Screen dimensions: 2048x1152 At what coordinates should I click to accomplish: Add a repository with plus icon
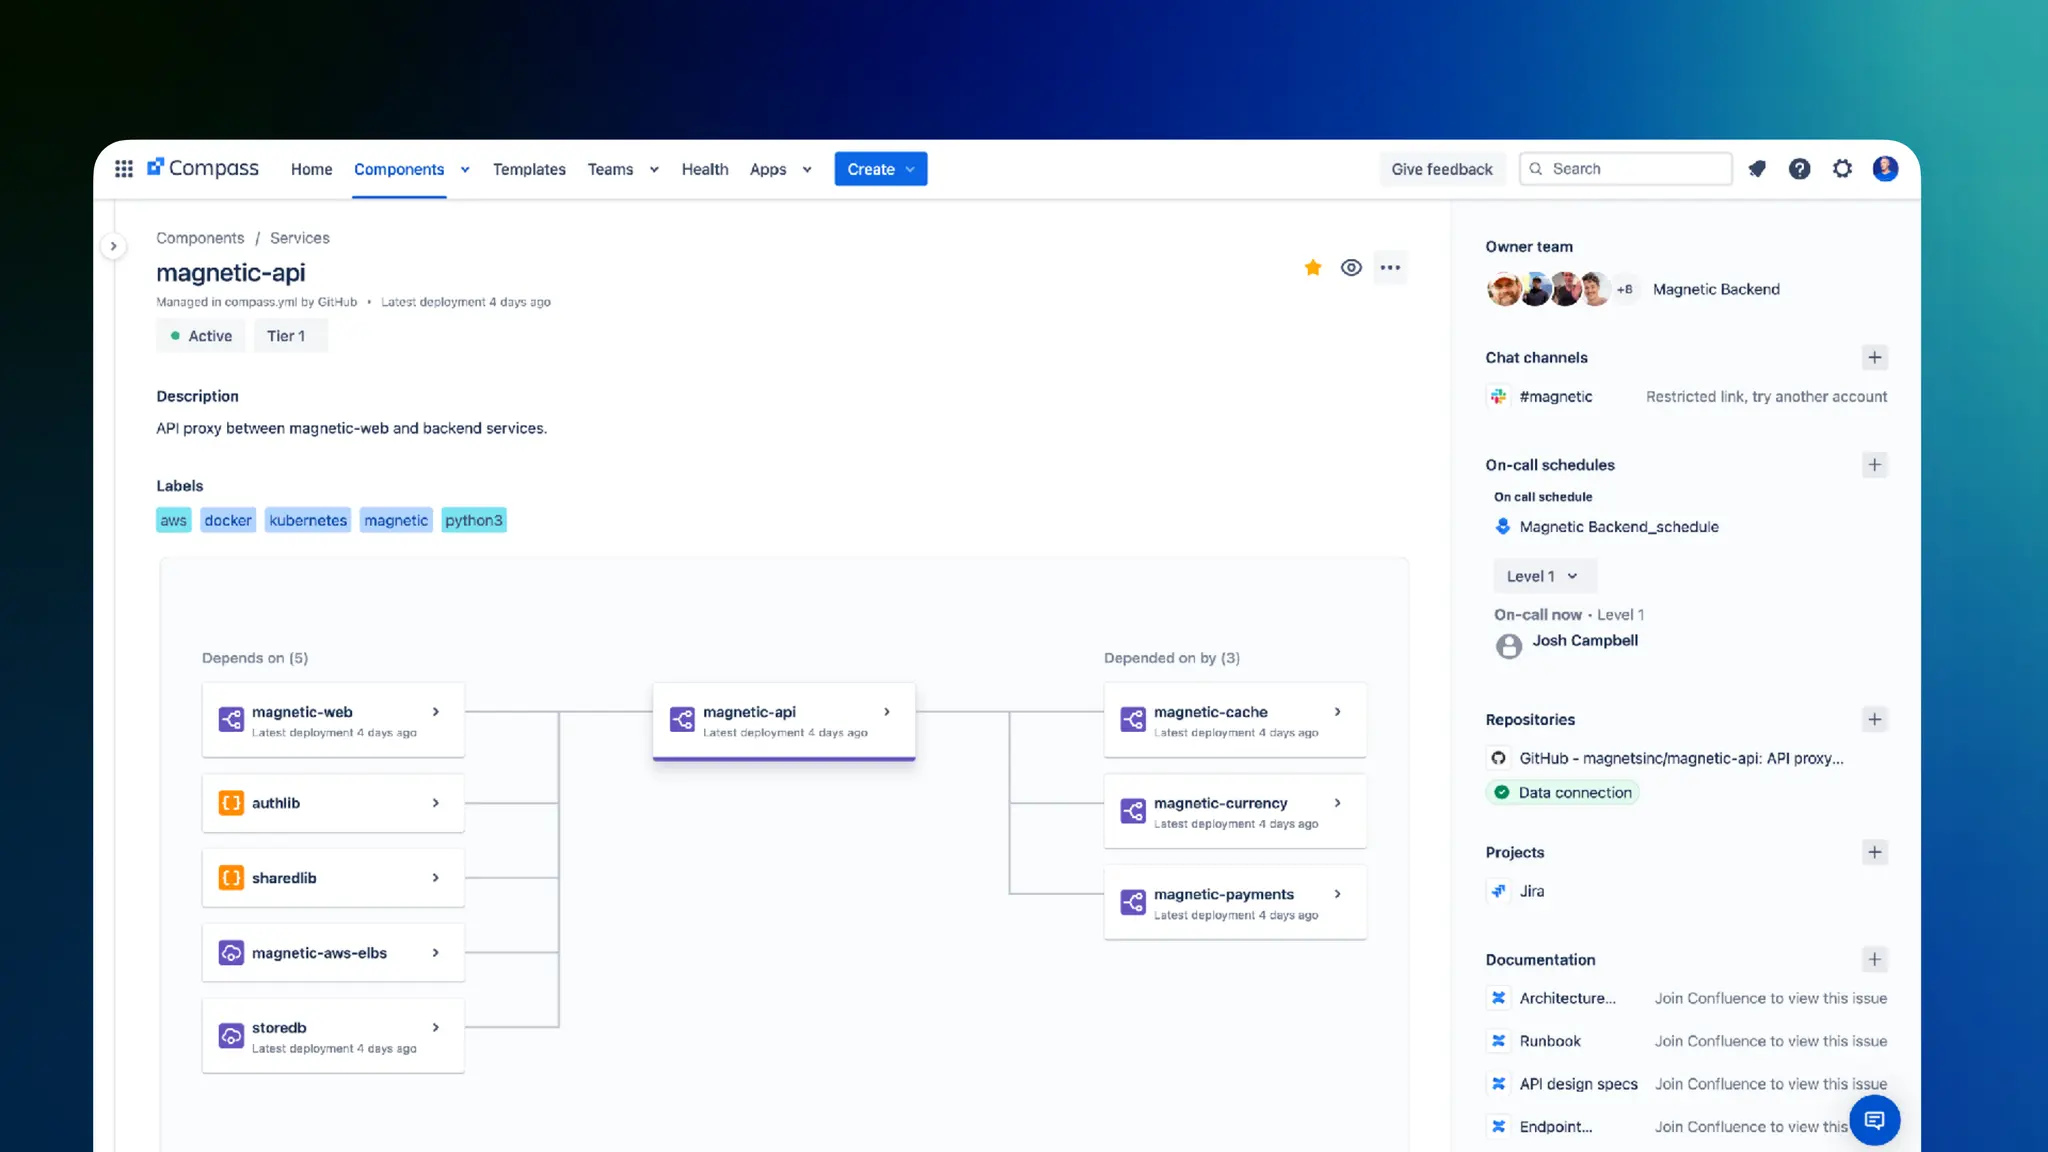tap(1874, 719)
